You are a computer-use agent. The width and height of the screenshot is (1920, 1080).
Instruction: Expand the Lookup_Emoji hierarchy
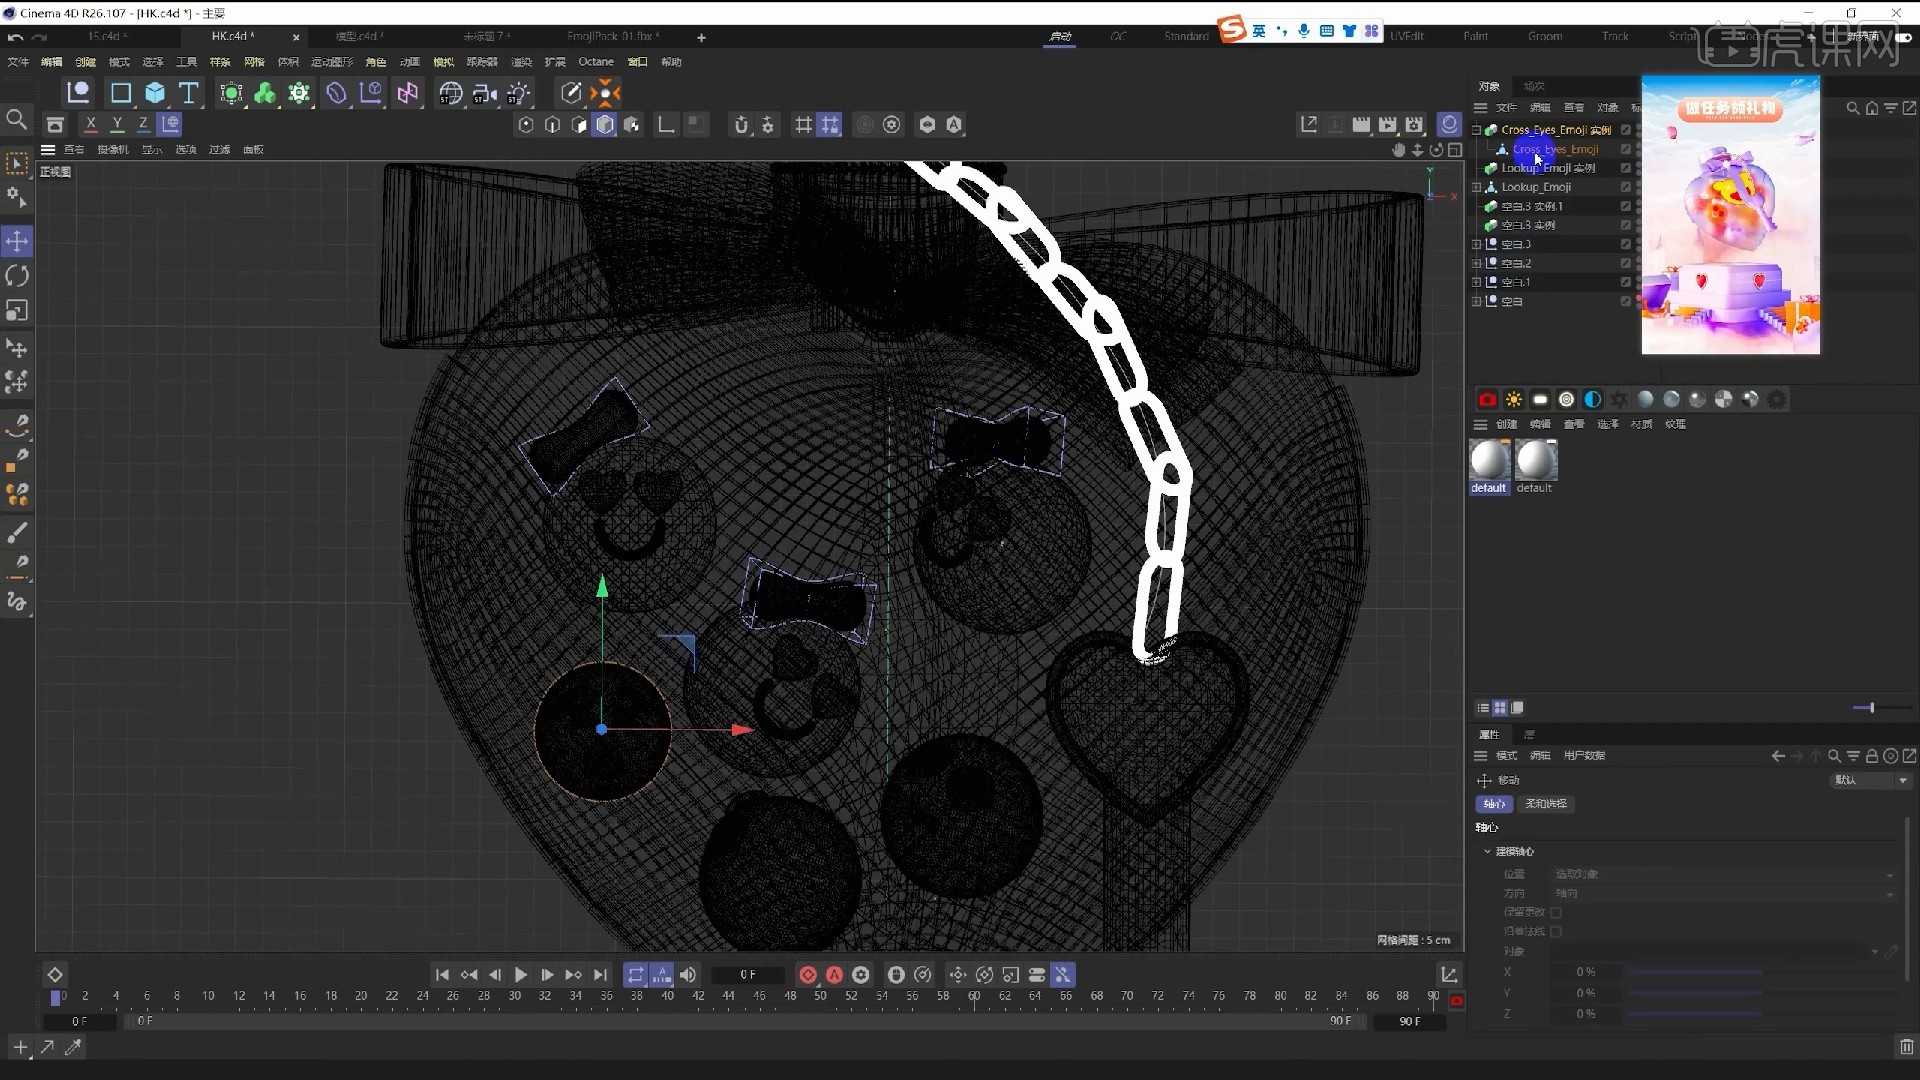click(1479, 186)
